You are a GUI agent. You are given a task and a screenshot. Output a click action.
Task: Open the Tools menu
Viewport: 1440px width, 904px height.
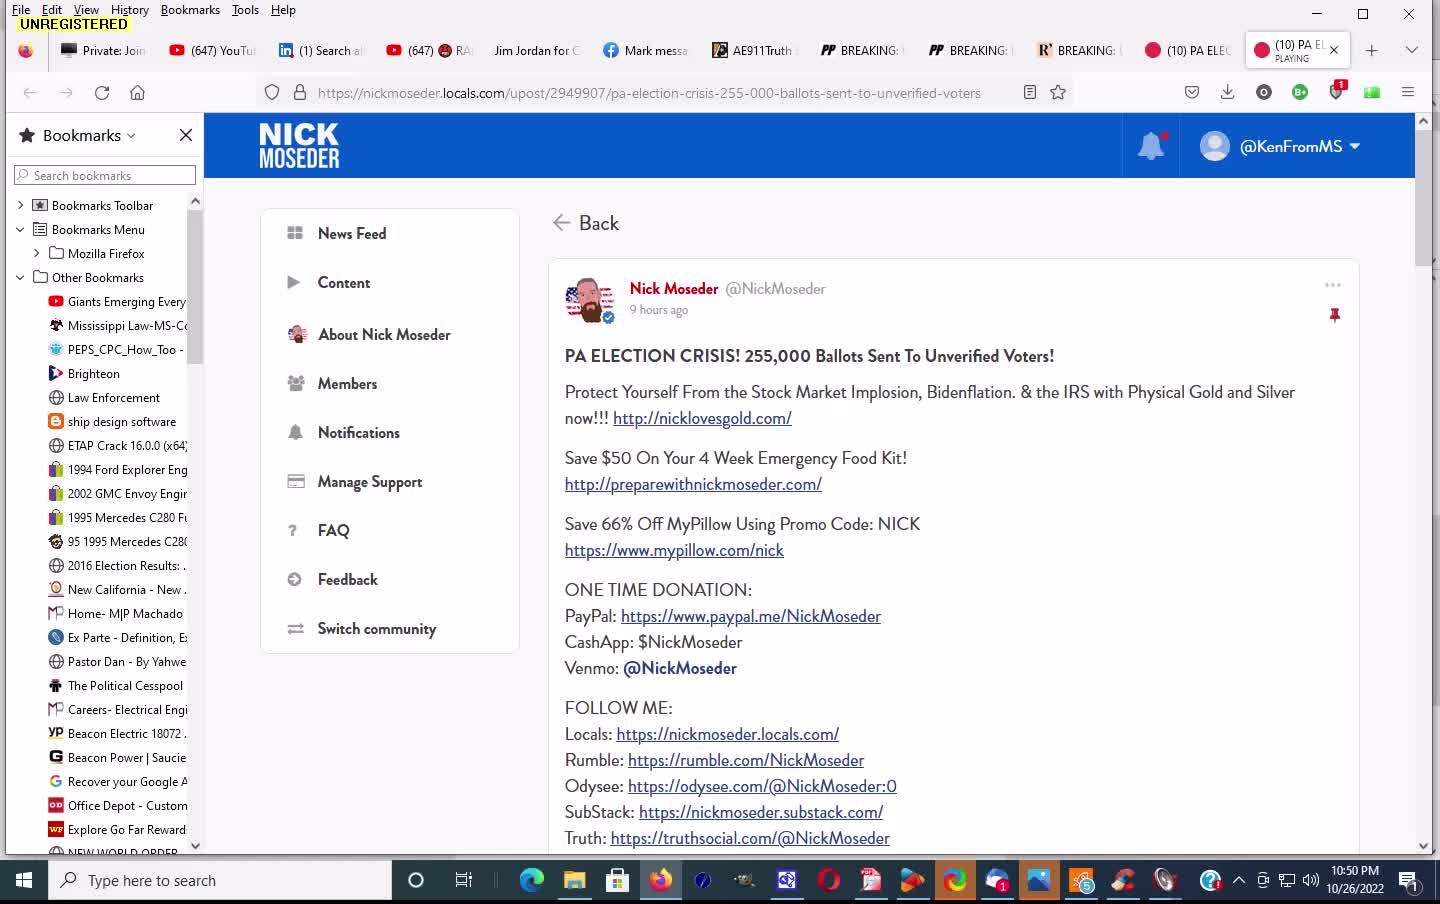pos(245,10)
